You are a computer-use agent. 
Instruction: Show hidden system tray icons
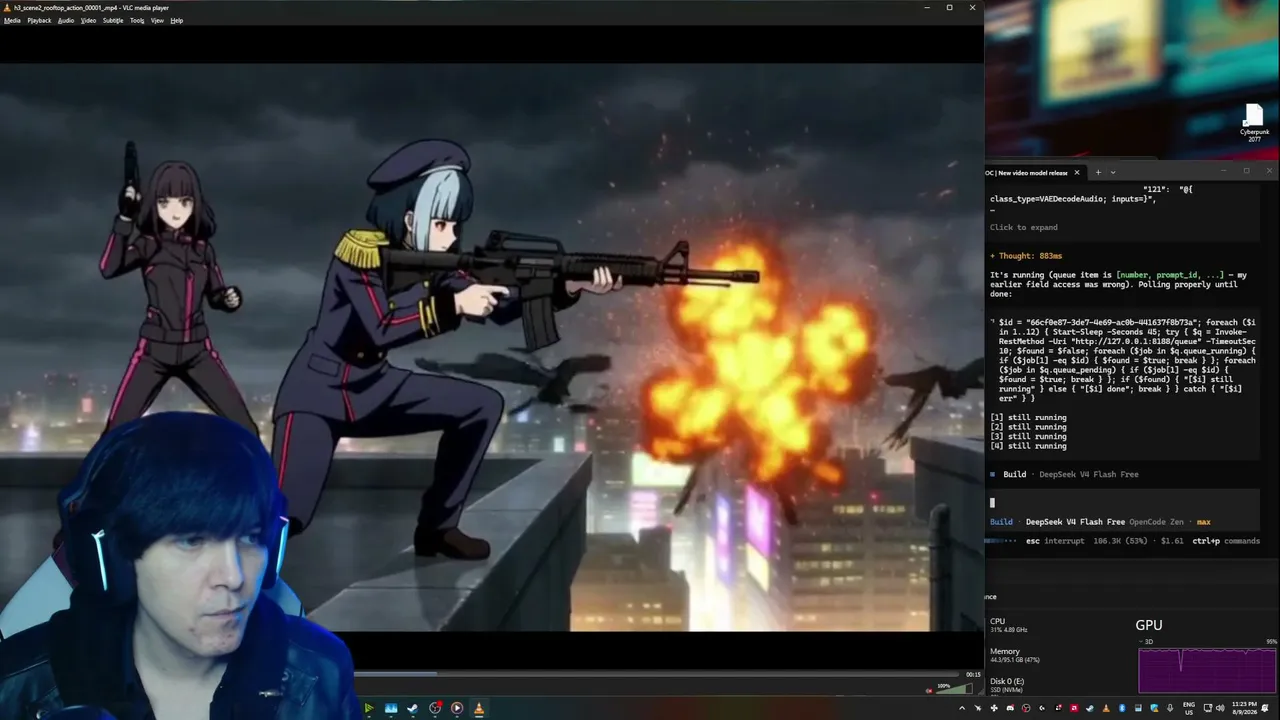pyautogui.click(x=962, y=708)
